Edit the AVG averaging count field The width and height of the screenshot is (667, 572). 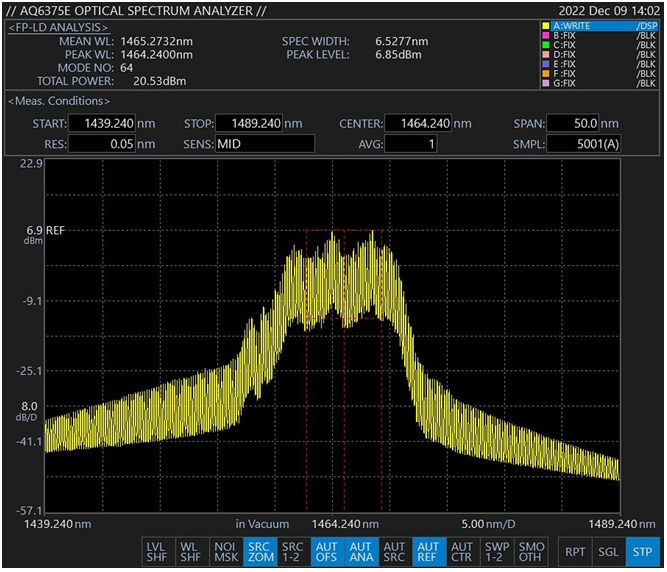[x=410, y=144]
